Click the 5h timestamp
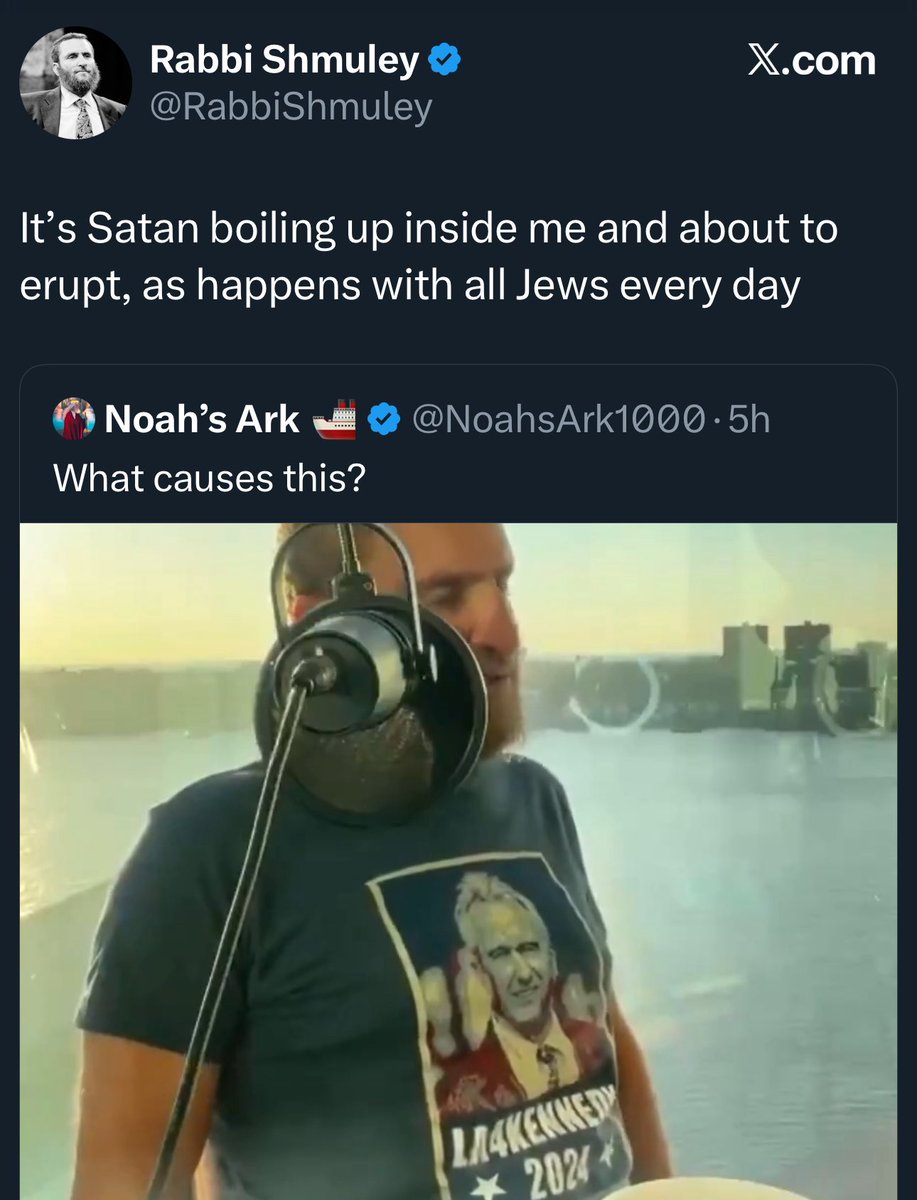 coord(750,421)
